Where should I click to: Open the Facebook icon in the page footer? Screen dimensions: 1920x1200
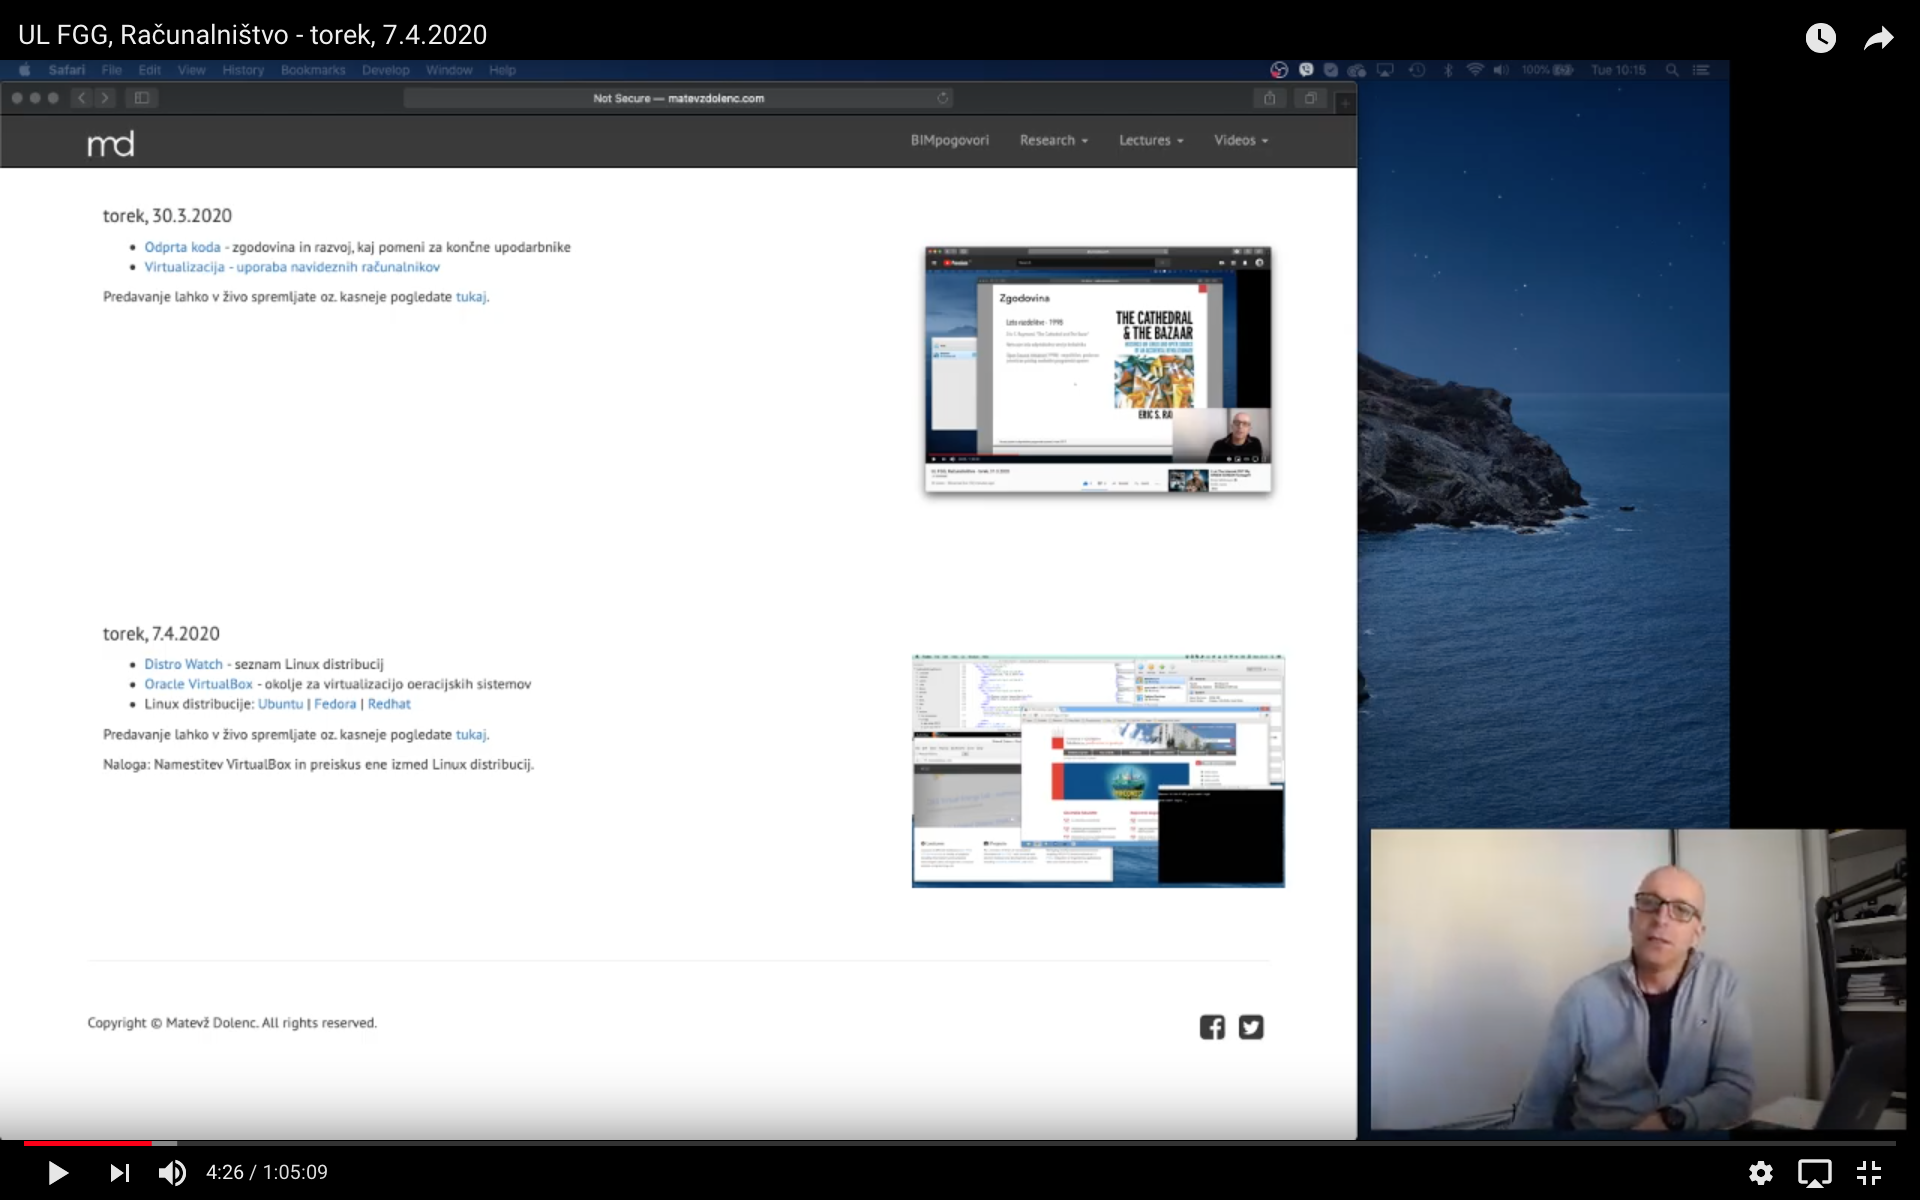click(1212, 1027)
